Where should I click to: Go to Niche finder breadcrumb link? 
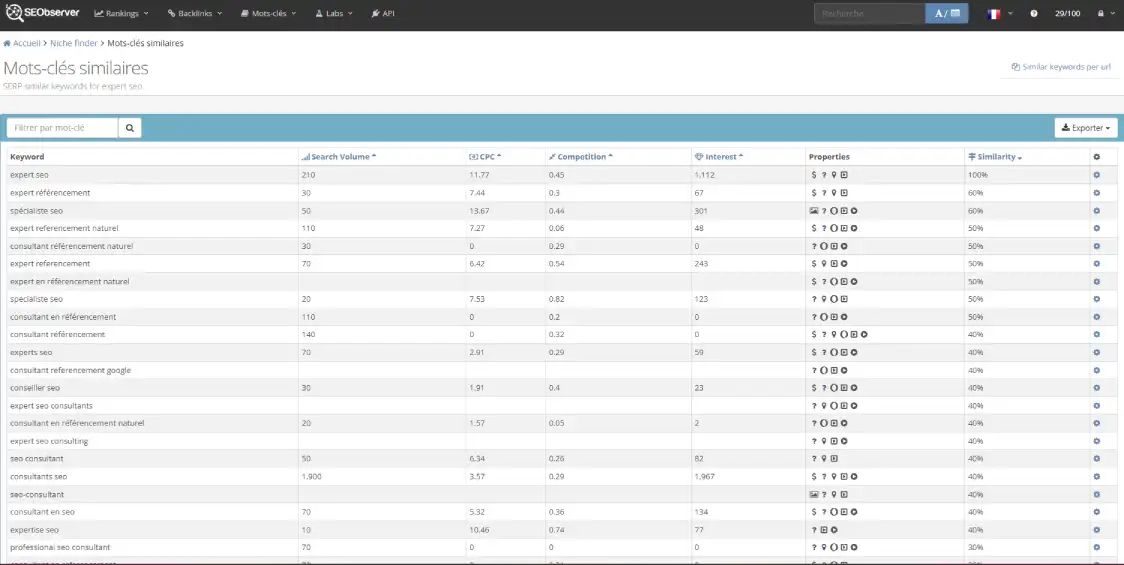coord(74,44)
